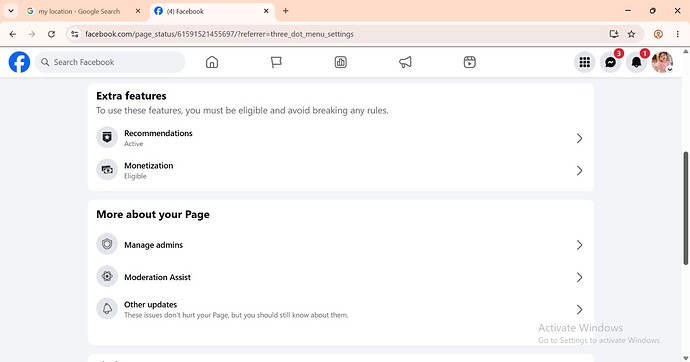Expand the Moderation Assist row chevron
690x362 pixels.
coord(580,277)
